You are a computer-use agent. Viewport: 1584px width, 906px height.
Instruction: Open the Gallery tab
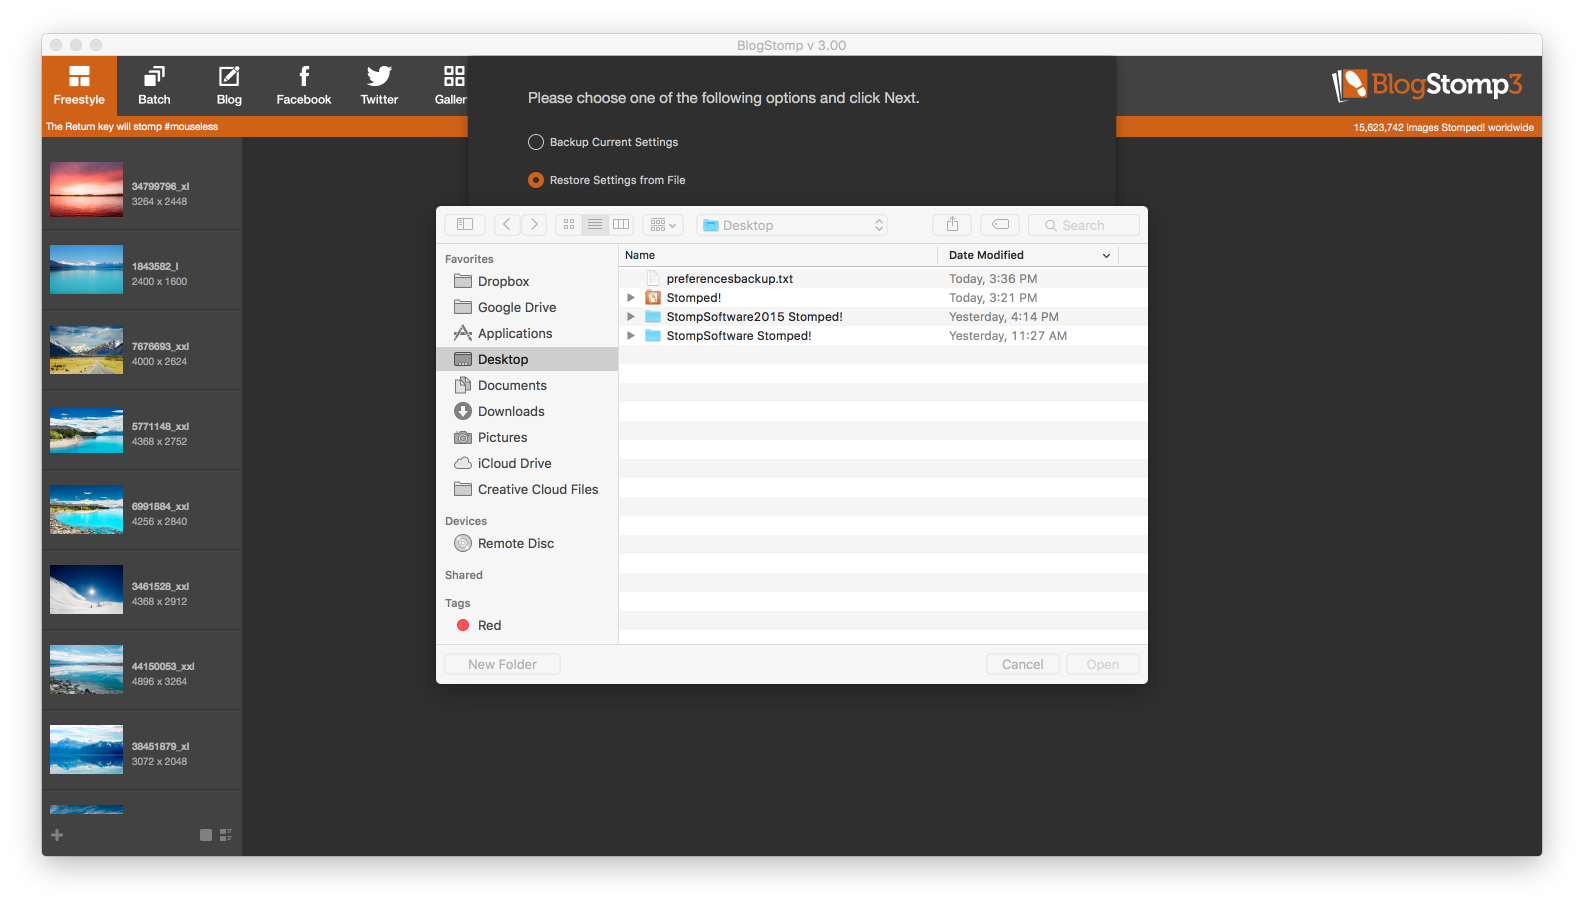click(x=451, y=86)
